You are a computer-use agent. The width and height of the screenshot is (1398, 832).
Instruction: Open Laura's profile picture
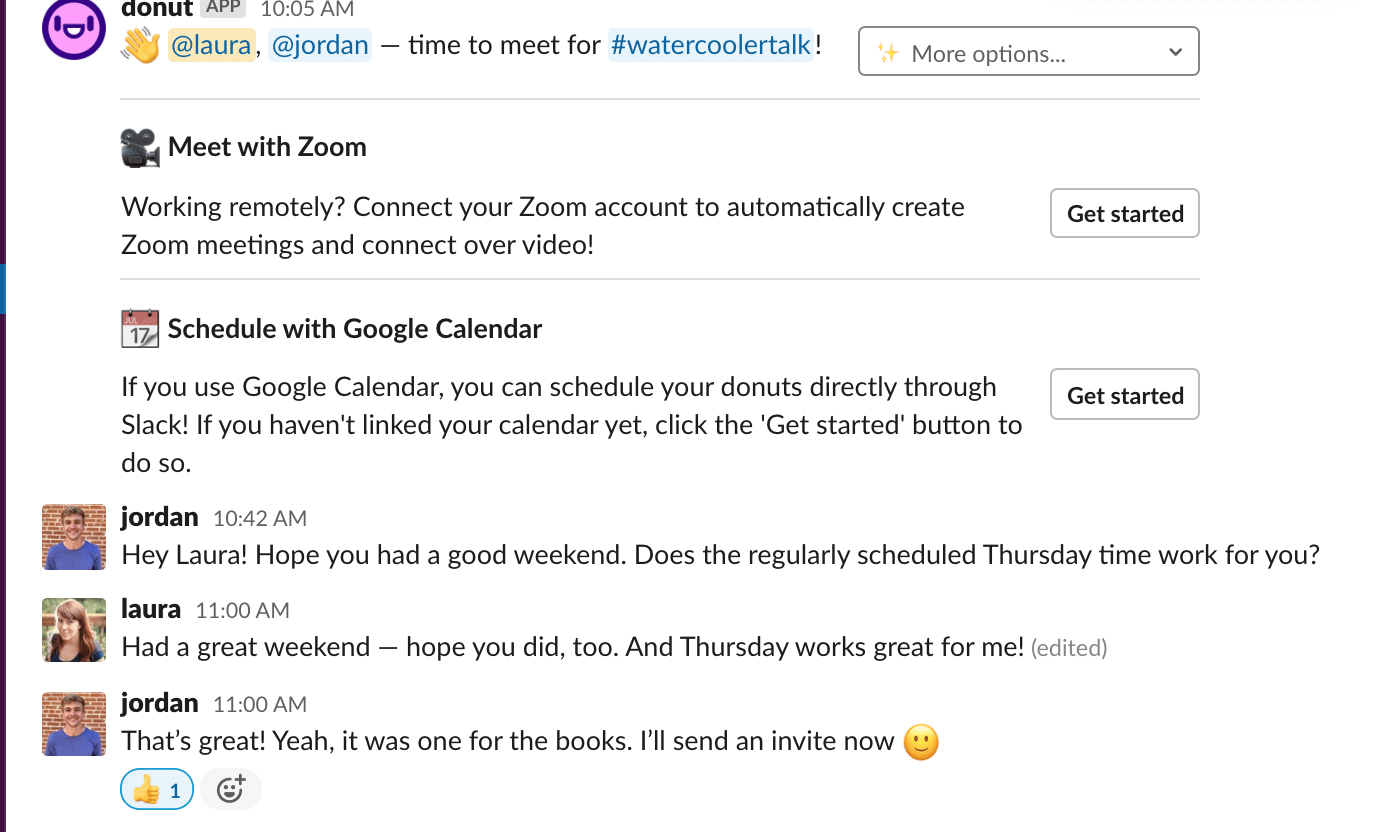[x=74, y=630]
